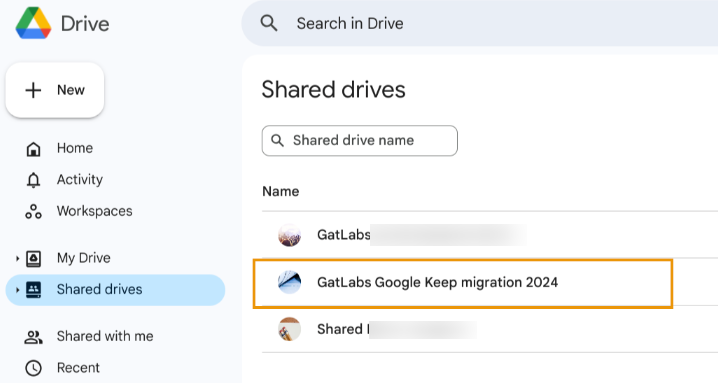
Task: Click the plus icon in New button
Action: pos(33,90)
